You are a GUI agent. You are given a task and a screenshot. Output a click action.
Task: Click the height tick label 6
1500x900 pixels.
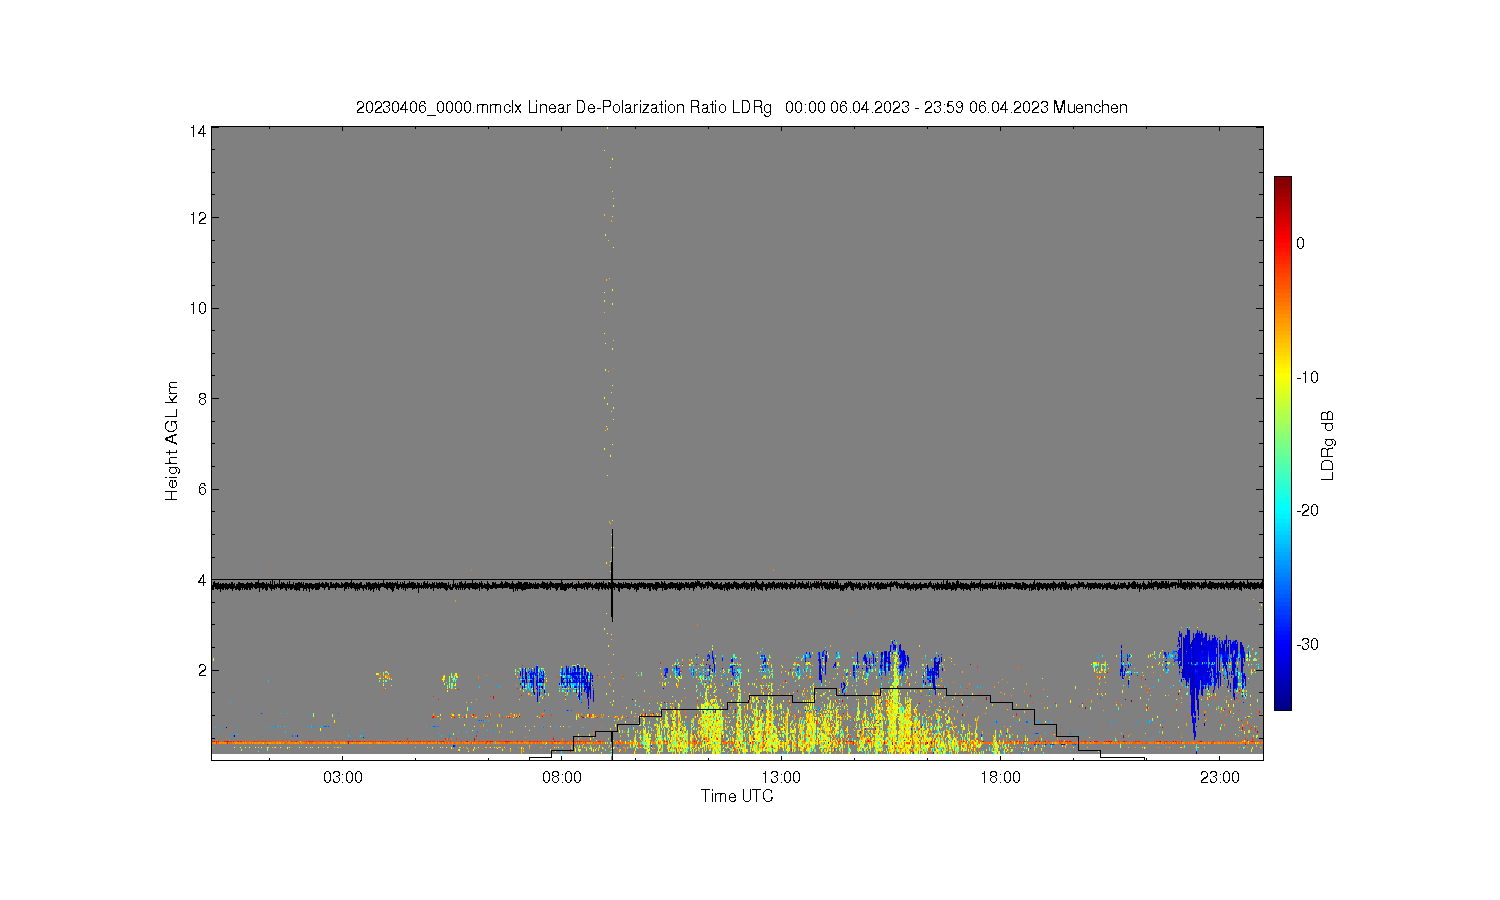point(203,489)
